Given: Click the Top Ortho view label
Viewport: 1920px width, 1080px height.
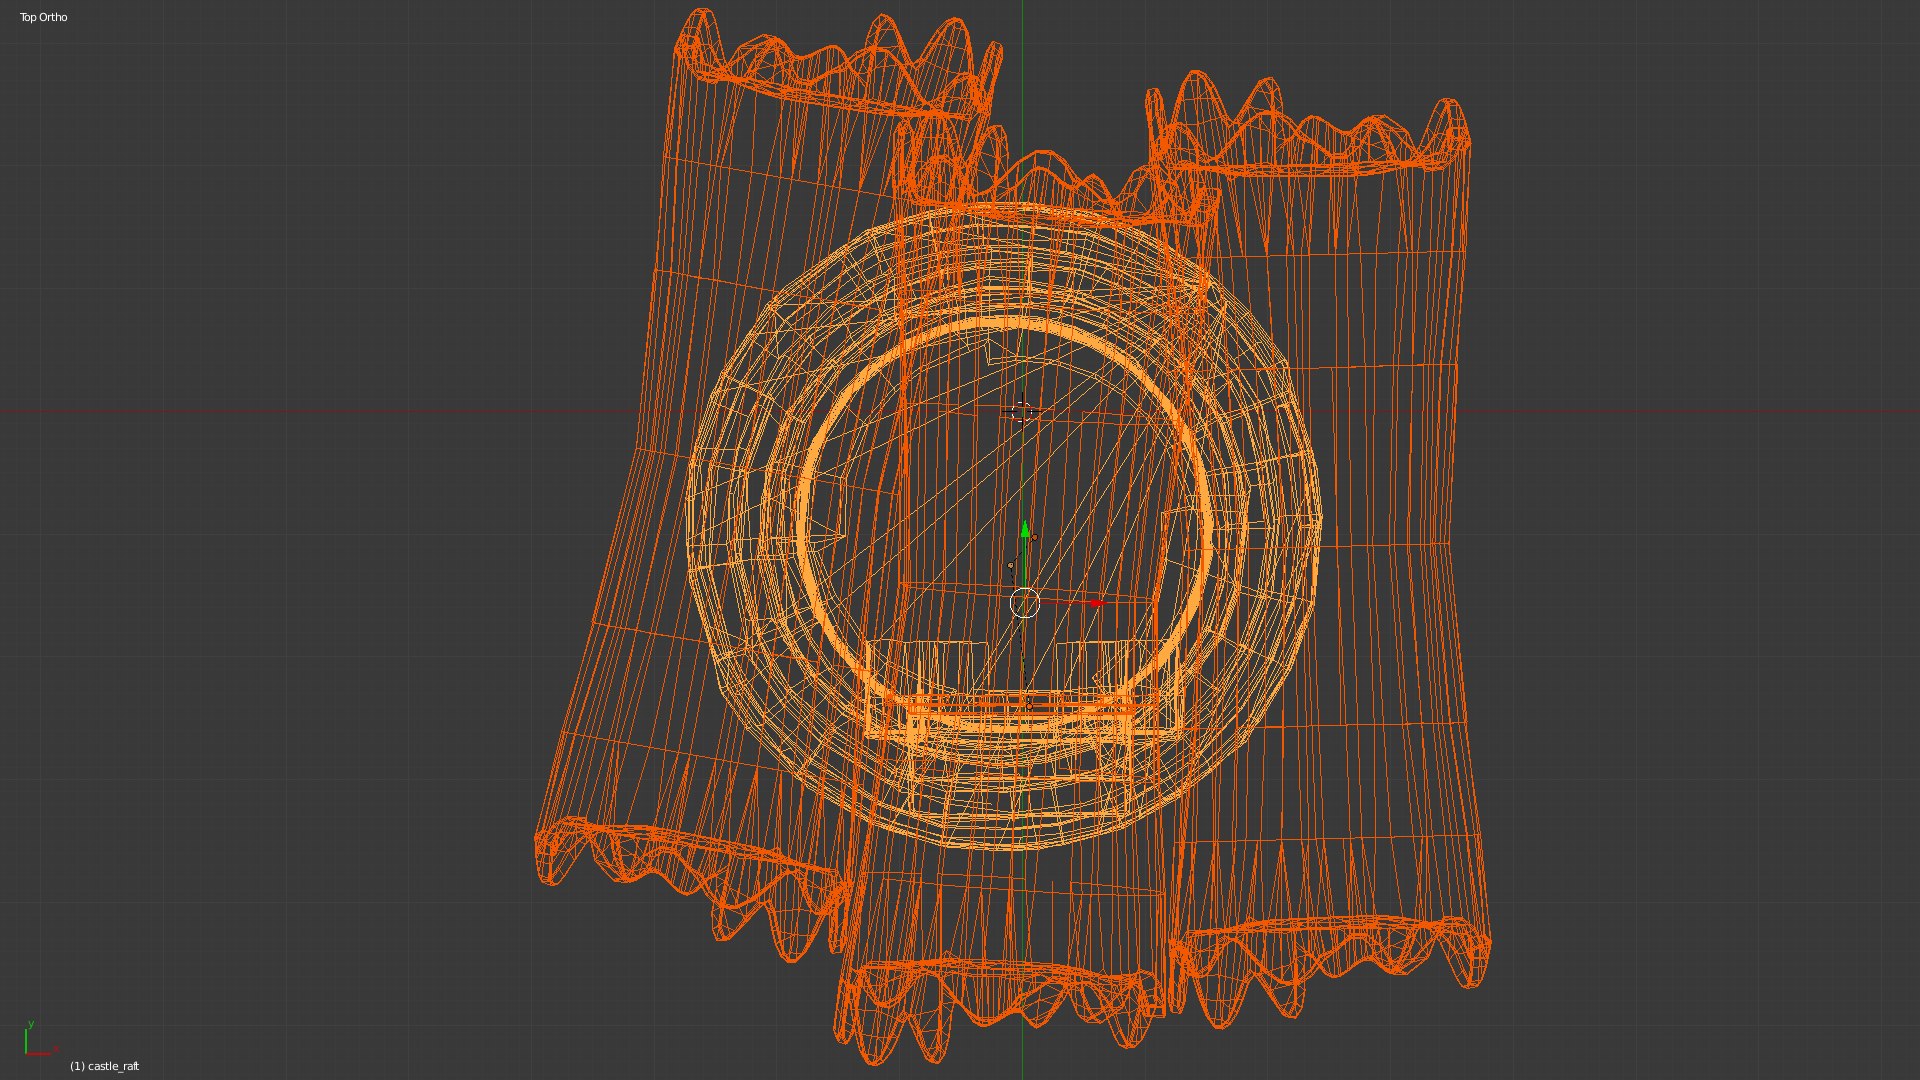Looking at the screenshot, I should point(44,17).
